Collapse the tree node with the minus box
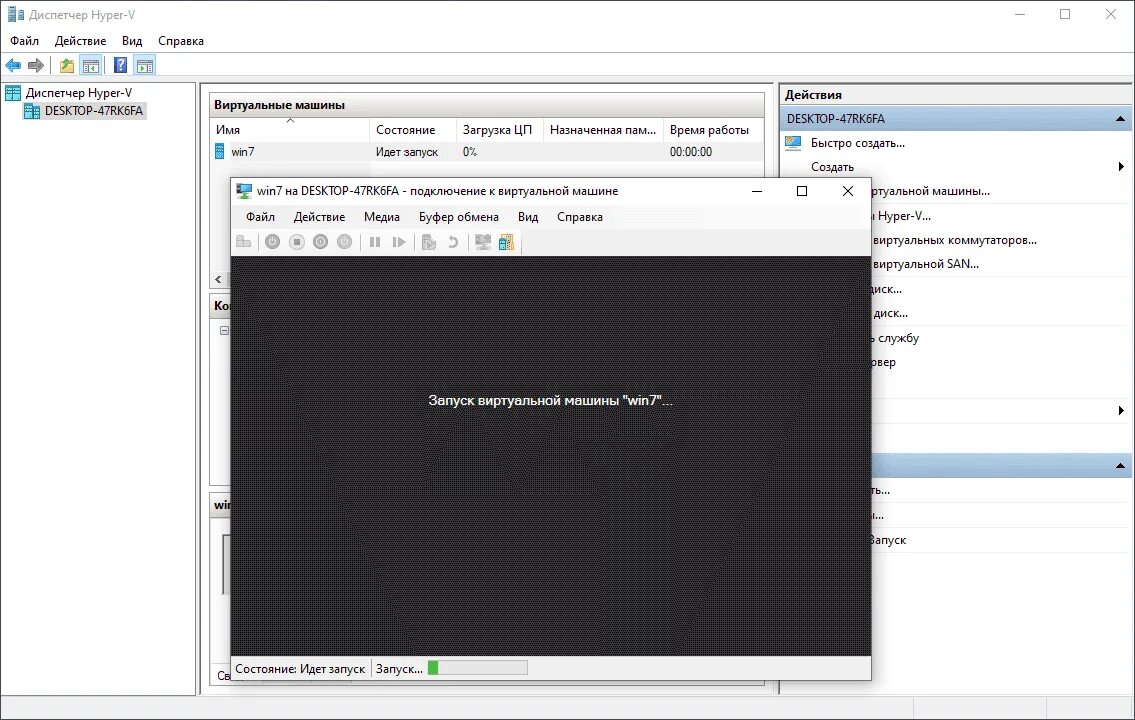The height and width of the screenshot is (720, 1135). pyautogui.click(x=224, y=330)
